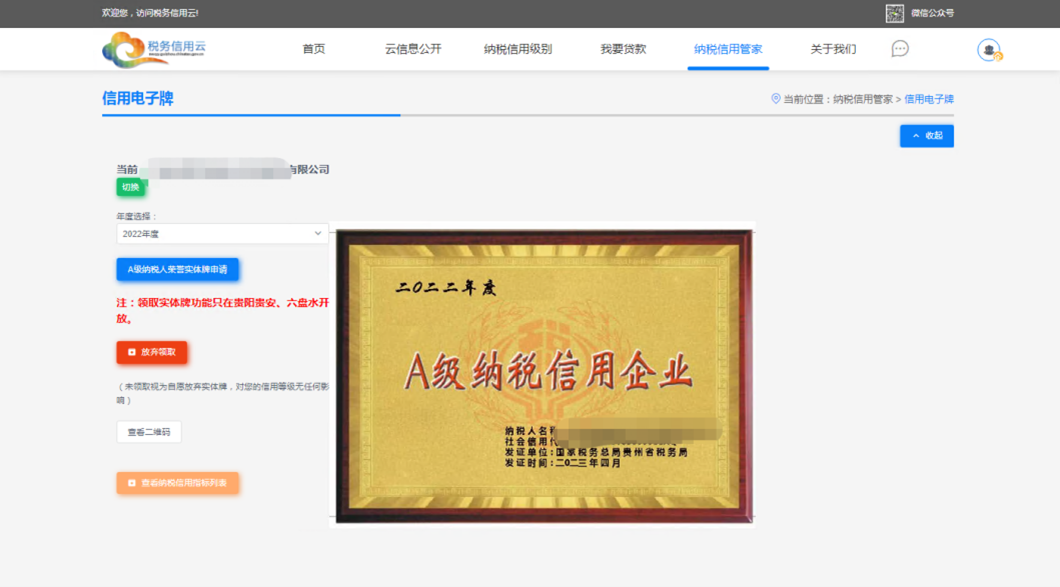Click 信用电子牌 breadcrumb link
1060x587 pixels.
coord(929,99)
